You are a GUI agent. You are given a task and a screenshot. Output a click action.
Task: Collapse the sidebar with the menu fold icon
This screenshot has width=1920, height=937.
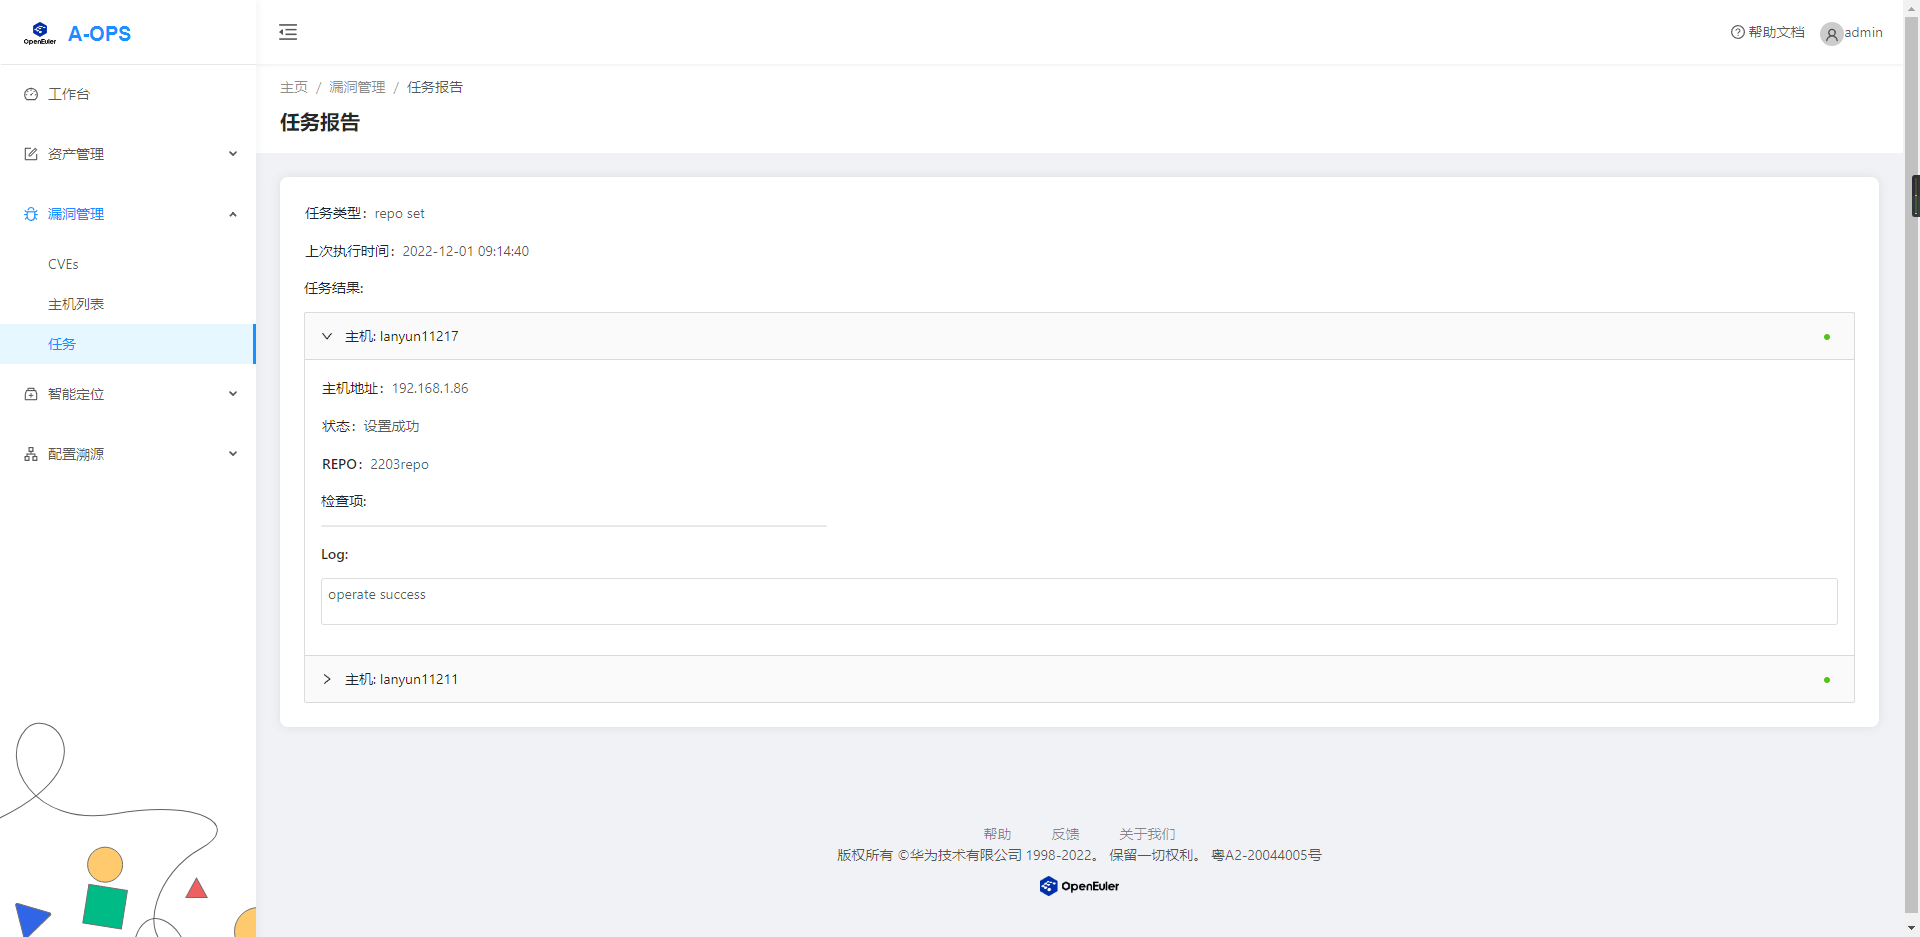(288, 32)
